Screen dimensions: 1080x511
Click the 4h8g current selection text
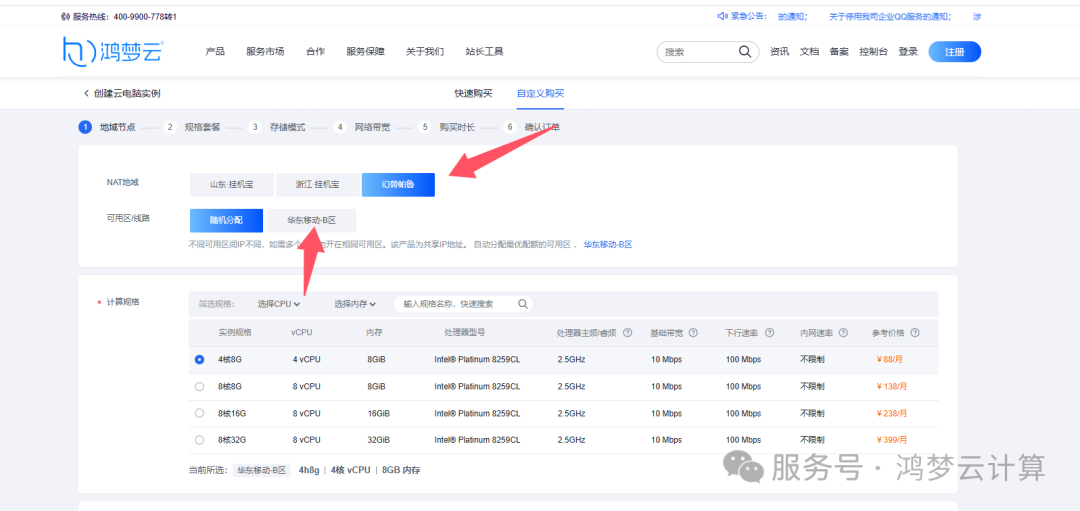point(309,470)
